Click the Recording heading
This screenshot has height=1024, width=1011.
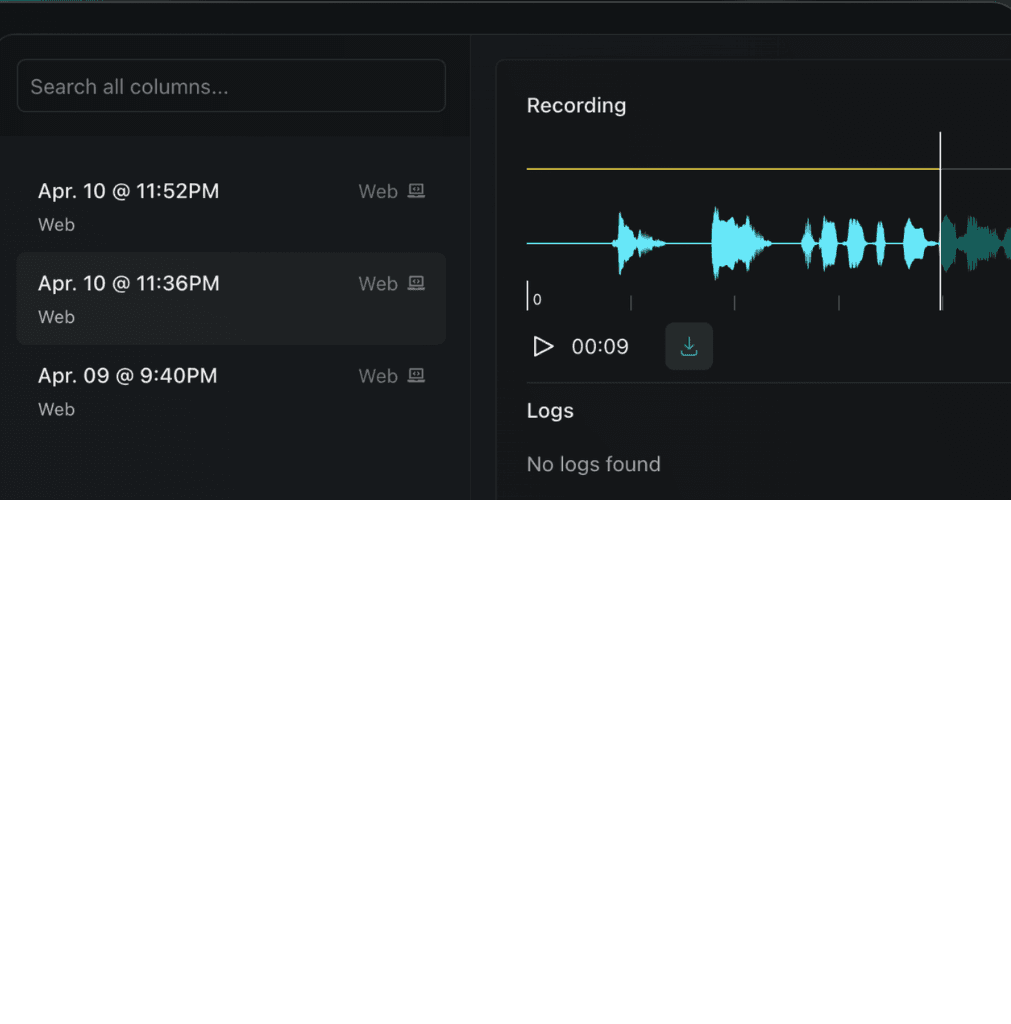576,105
